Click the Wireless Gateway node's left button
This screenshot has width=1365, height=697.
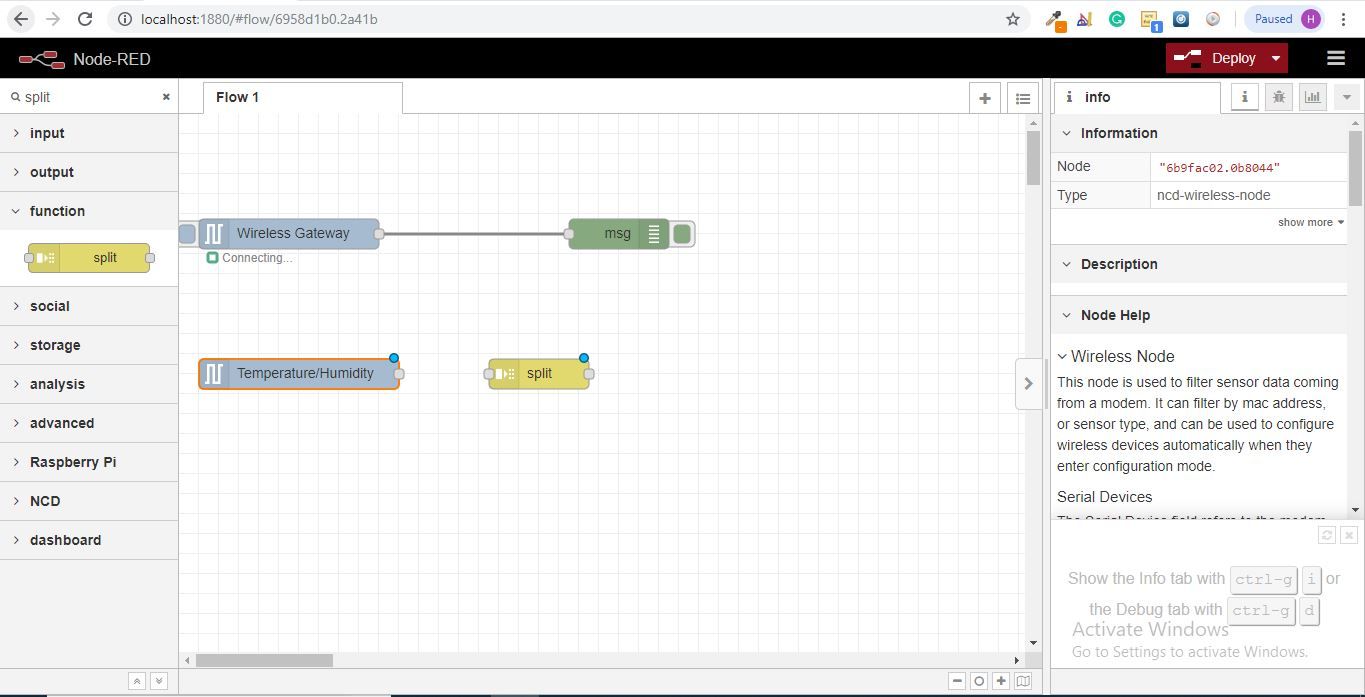187,234
